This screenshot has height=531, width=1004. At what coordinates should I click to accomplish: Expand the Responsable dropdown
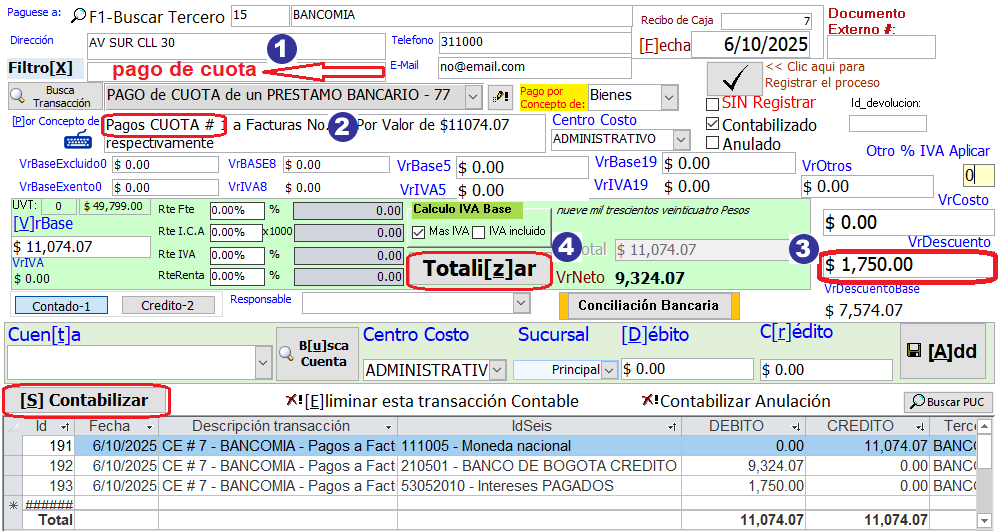[520, 302]
